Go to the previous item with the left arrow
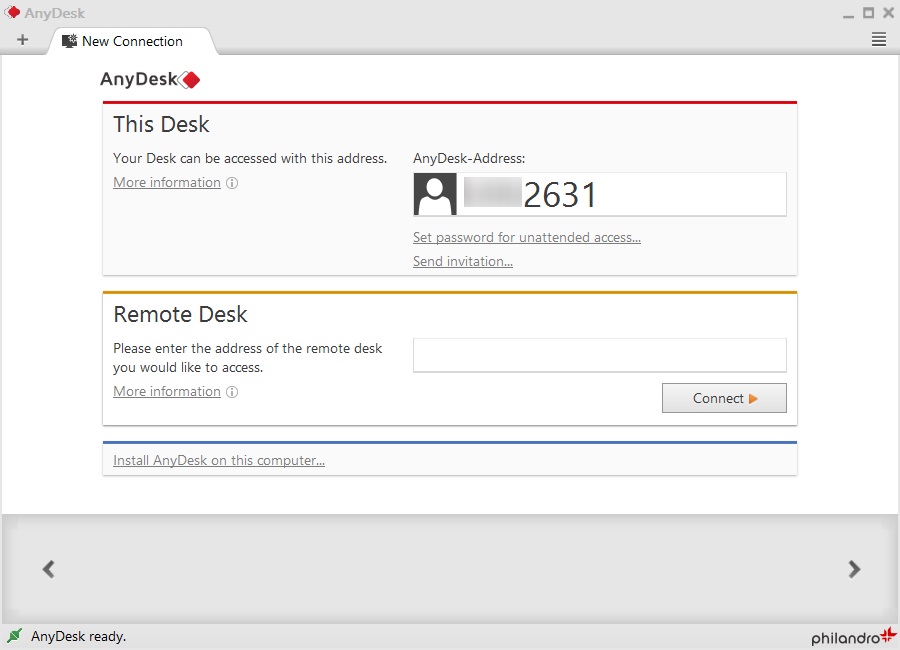Viewport: 900px width, 650px height. click(x=49, y=569)
